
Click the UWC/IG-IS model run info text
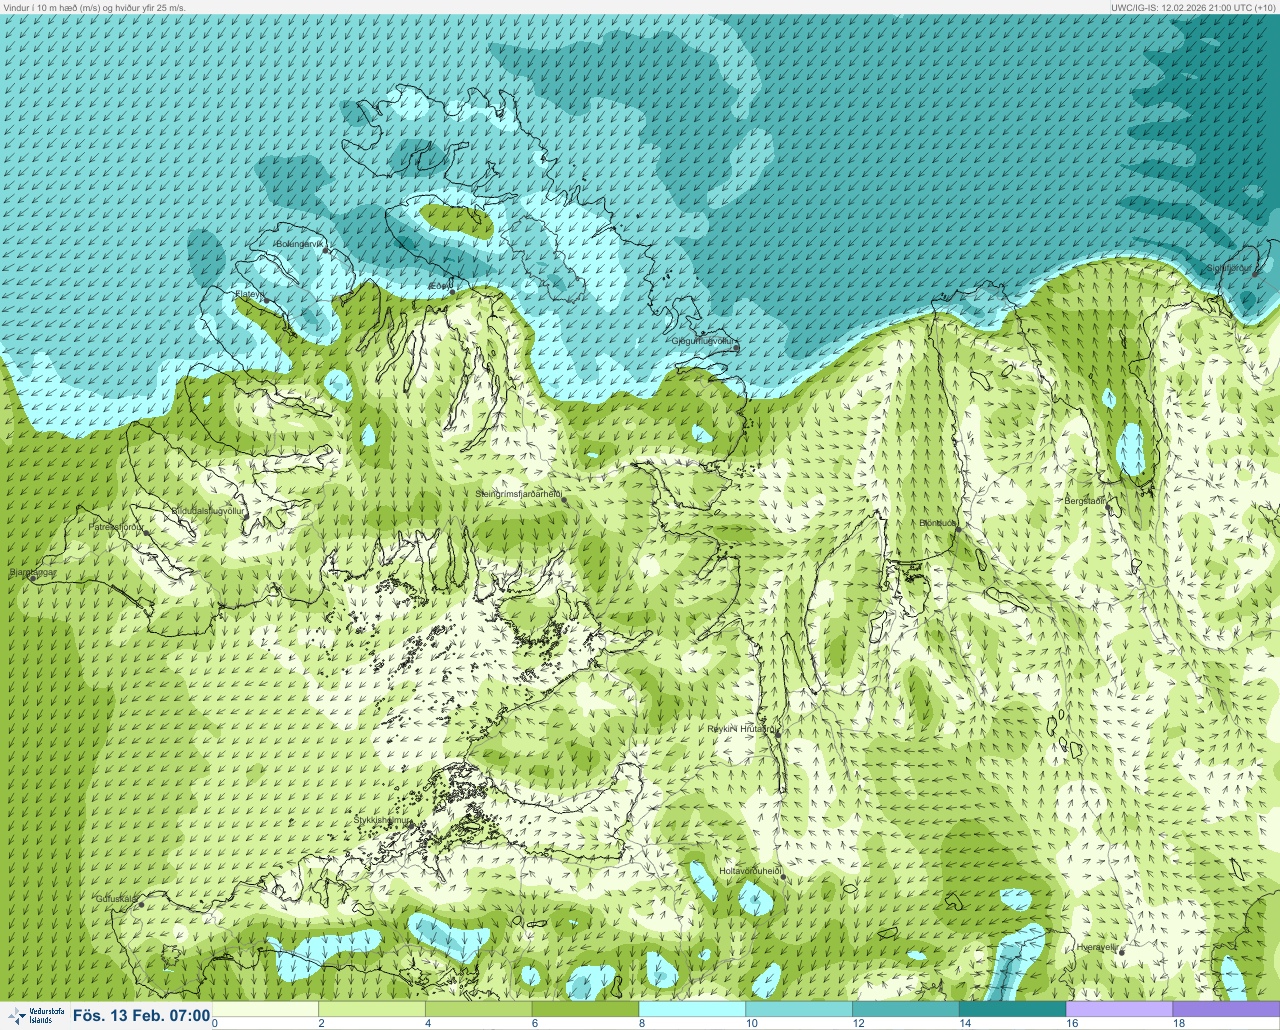[x=1192, y=7]
